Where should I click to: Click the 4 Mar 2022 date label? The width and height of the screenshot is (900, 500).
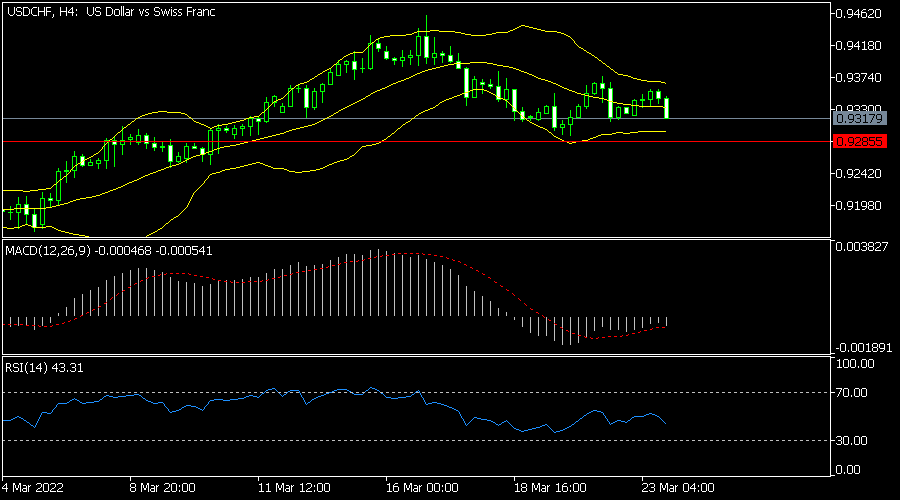(33, 488)
